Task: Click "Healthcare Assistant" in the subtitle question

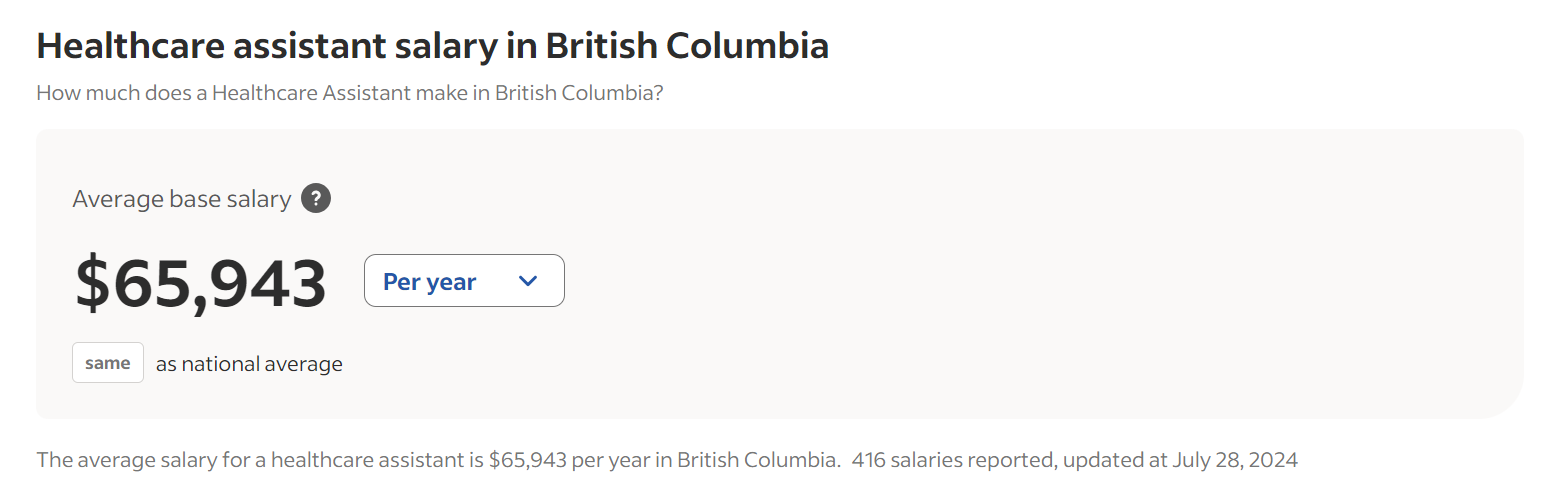Action: coord(311,94)
